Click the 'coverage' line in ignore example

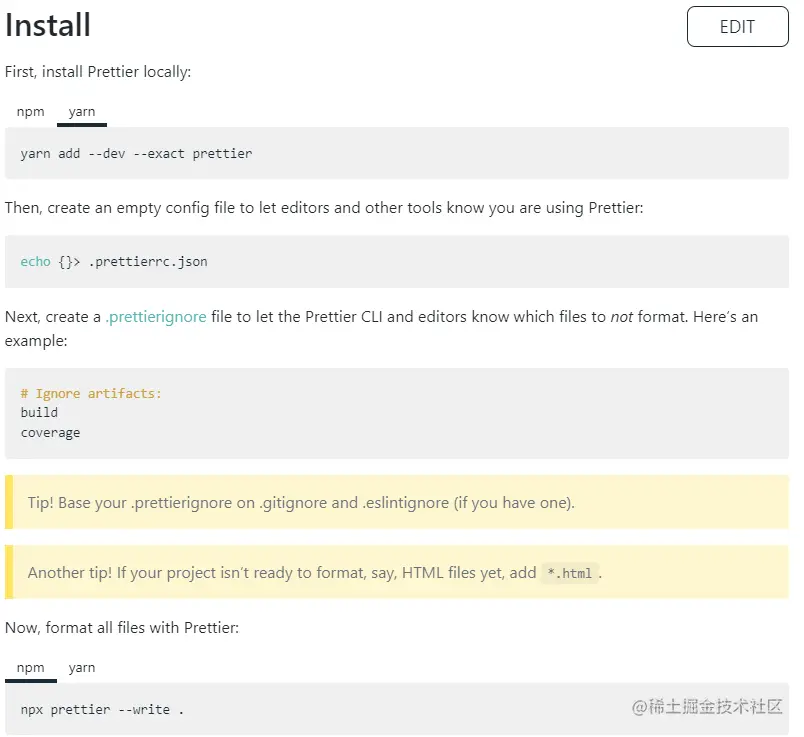coord(50,433)
